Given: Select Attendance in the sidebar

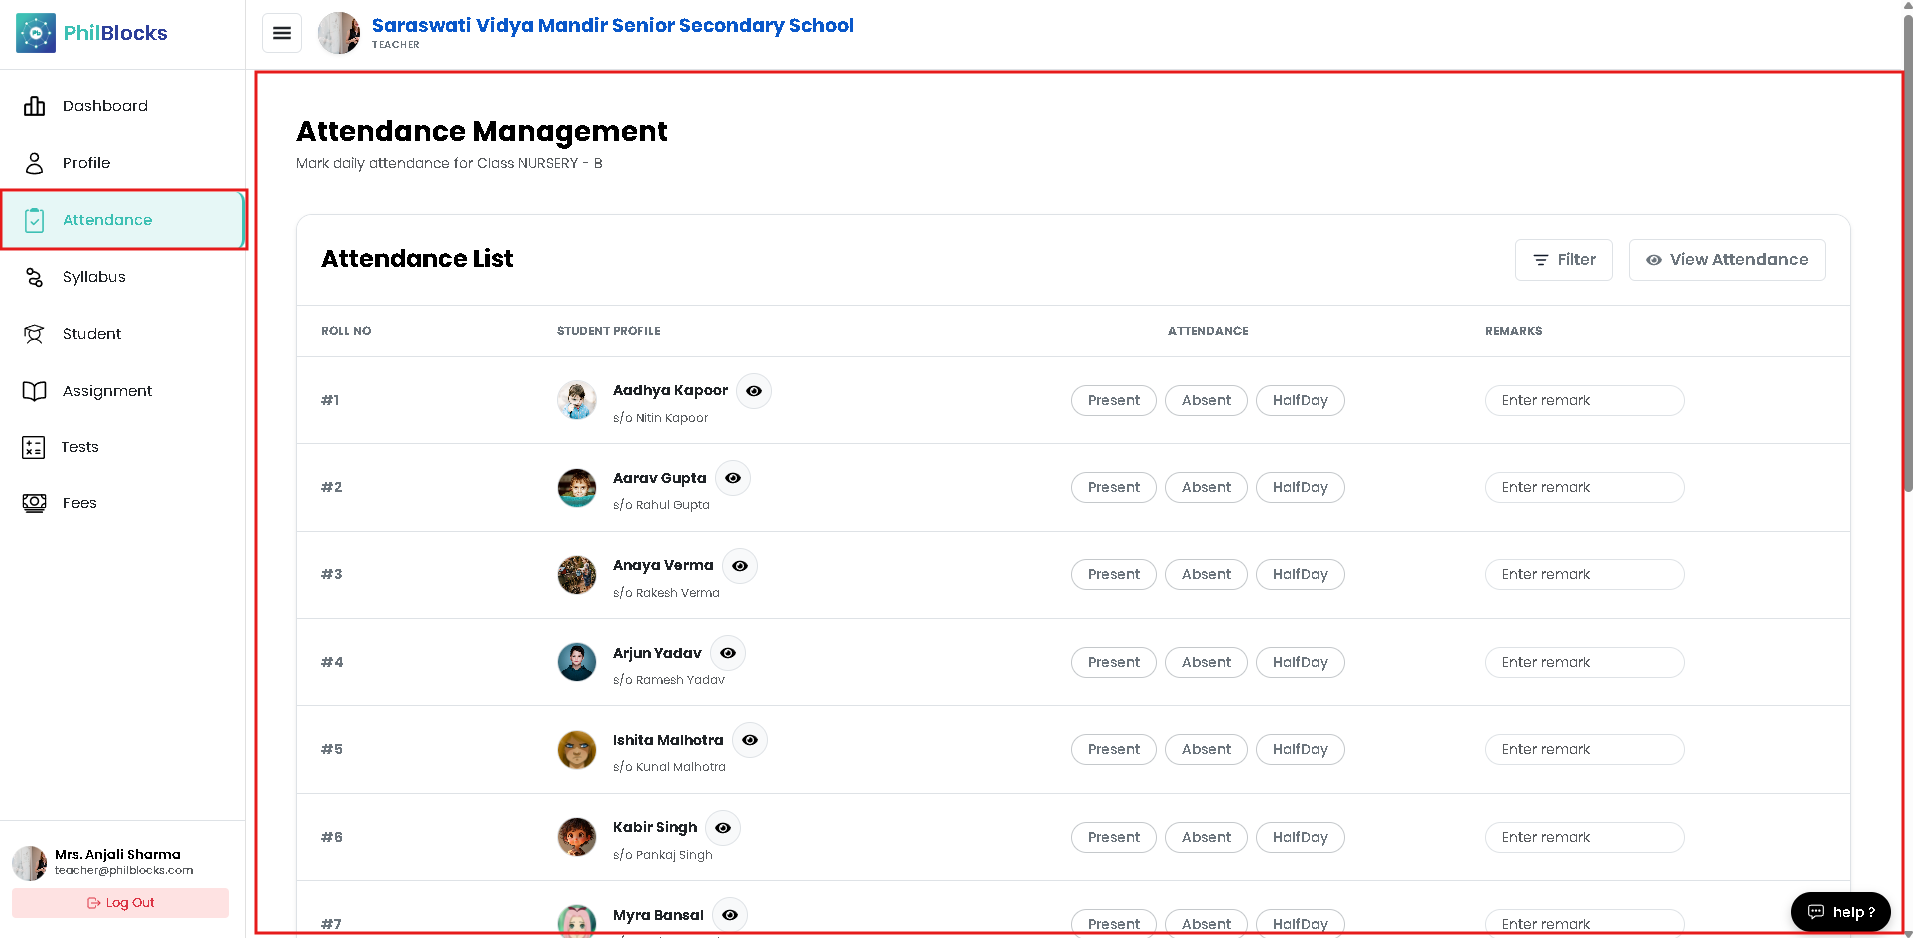Looking at the screenshot, I should click(x=122, y=220).
